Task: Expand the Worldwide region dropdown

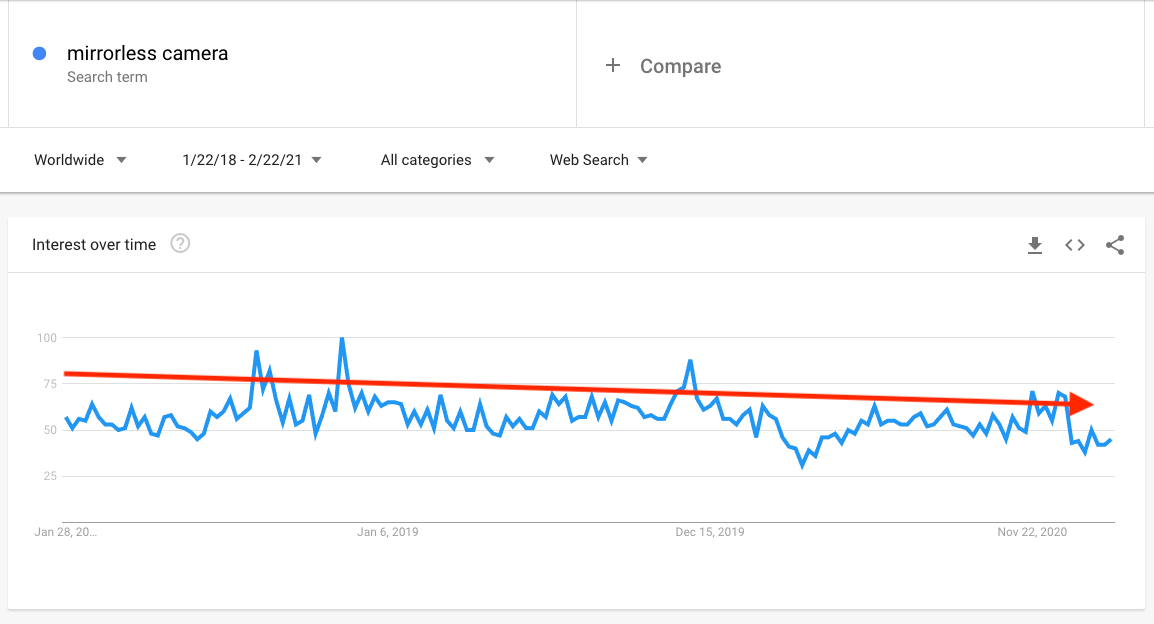Action: (x=80, y=160)
